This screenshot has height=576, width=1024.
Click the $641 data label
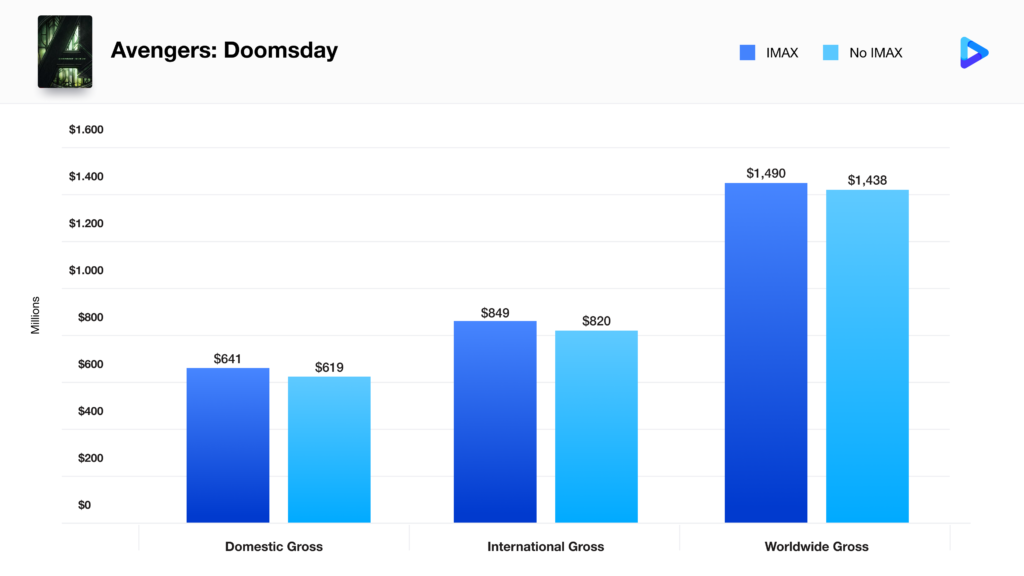click(228, 359)
